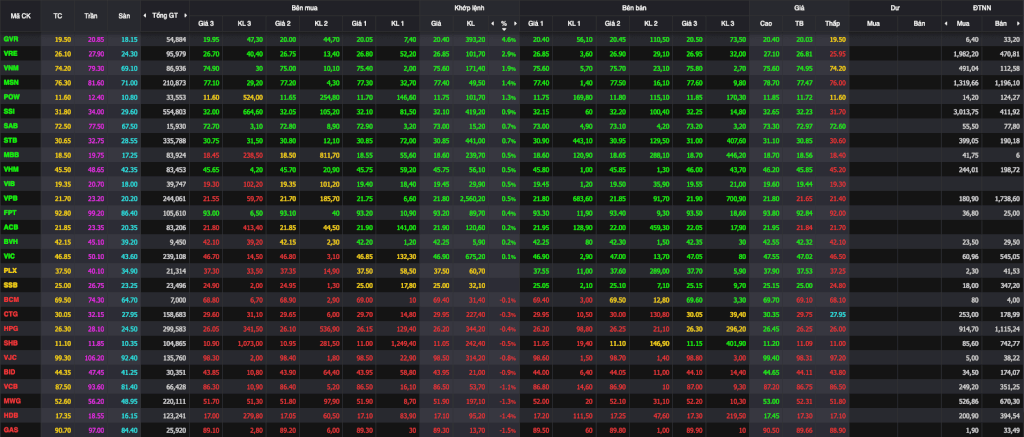This screenshot has height=437, width=1024.
Task: Select the GAS ticker
Action: (10, 430)
